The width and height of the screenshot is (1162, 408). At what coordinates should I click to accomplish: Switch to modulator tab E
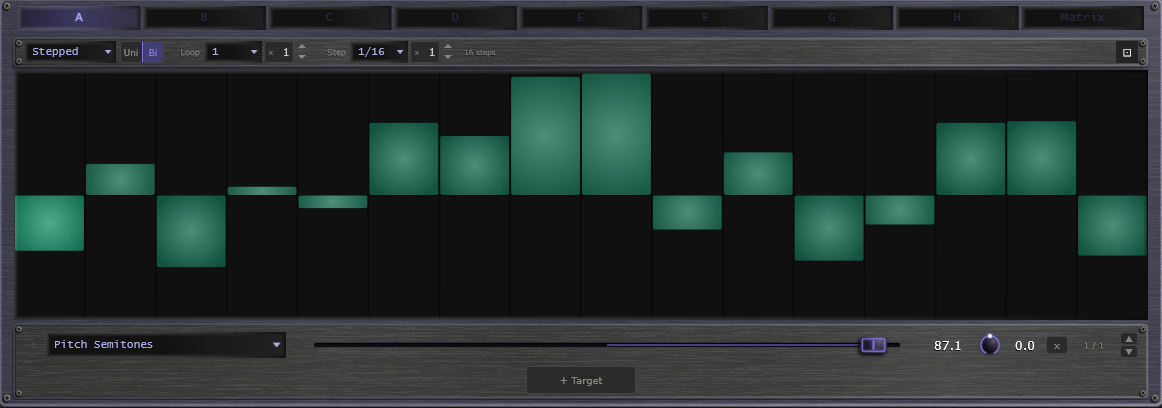(581, 18)
